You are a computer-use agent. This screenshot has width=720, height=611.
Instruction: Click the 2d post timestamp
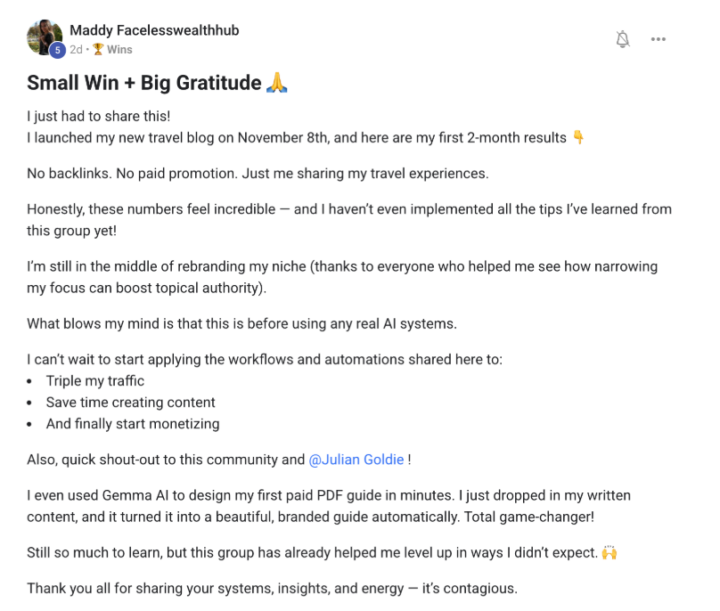(77, 49)
